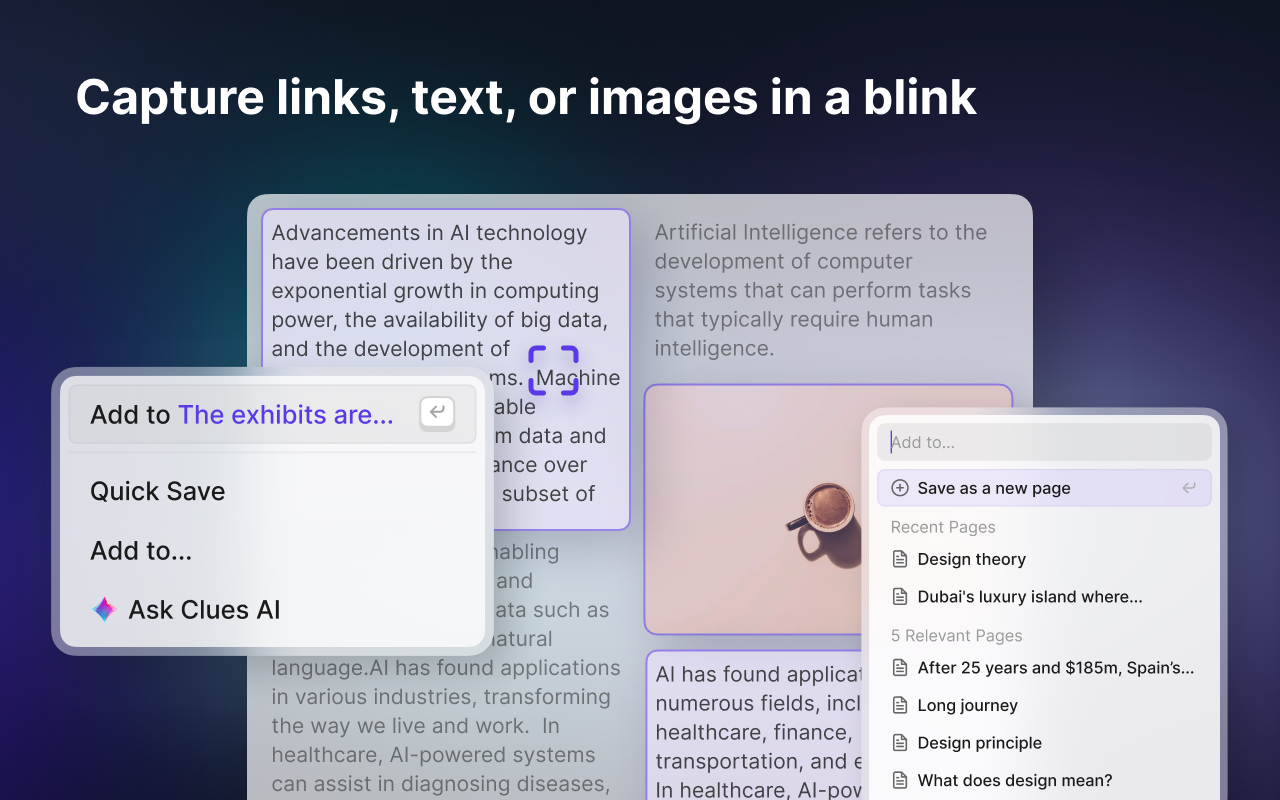Select Add to The exhibits are... option

[x=272, y=414]
